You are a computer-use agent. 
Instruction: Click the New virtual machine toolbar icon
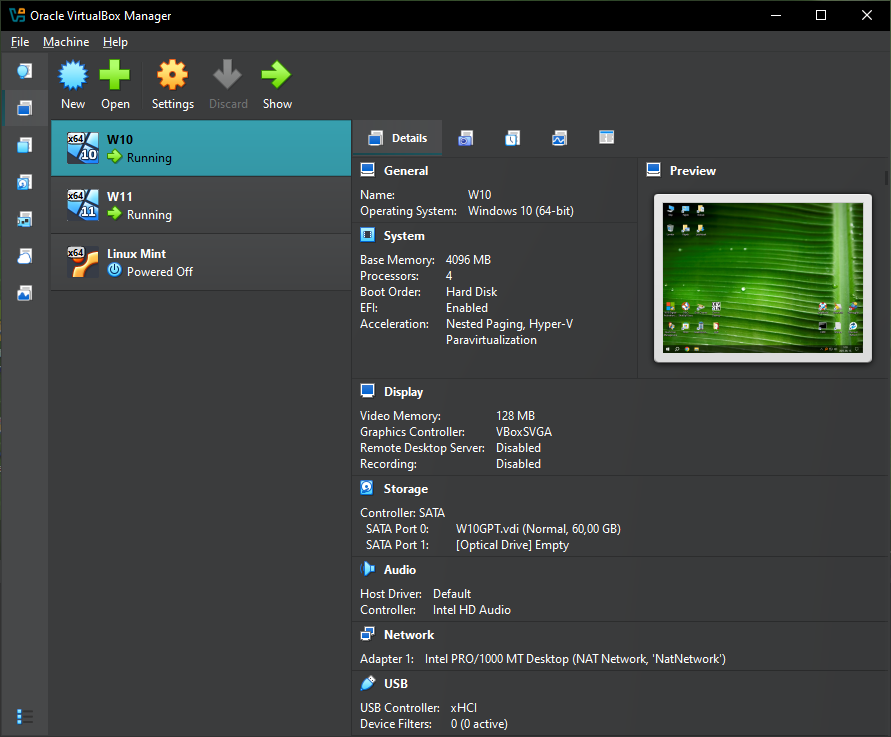pyautogui.click(x=73, y=84)
